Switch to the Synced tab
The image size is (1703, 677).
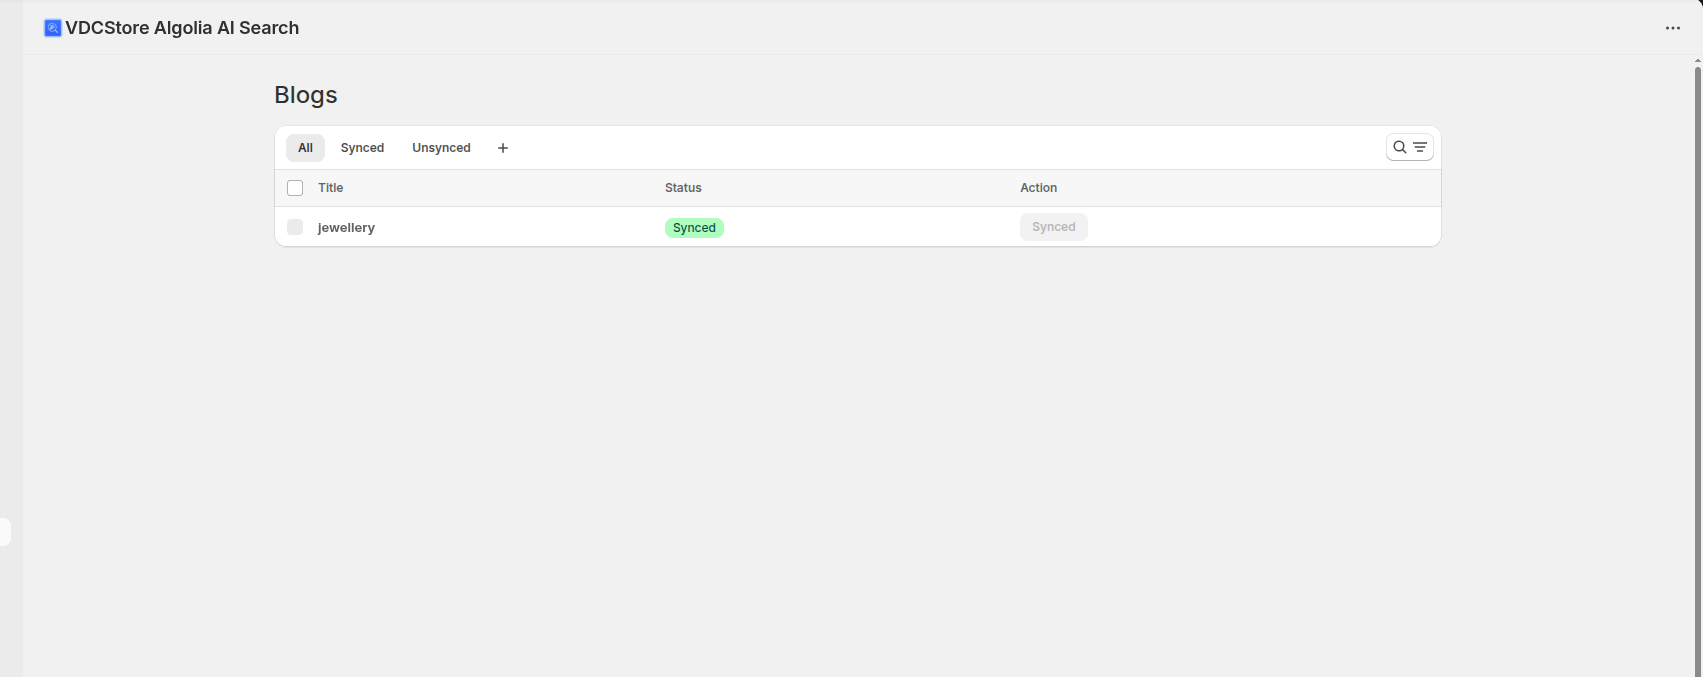tap(362, 148)
